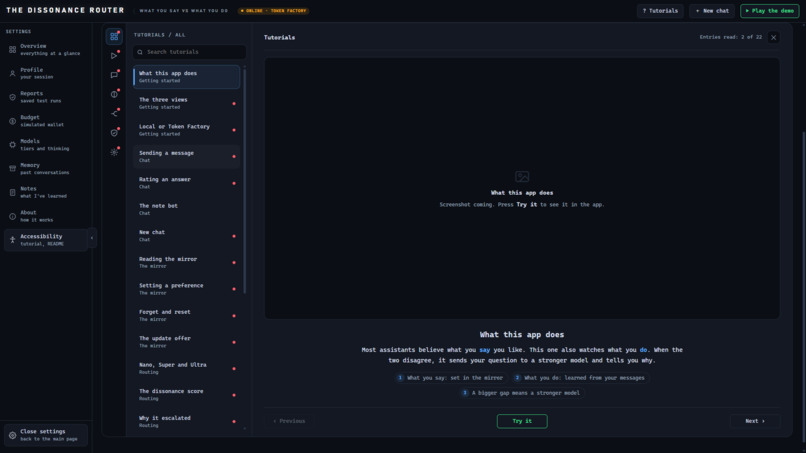Open the Overview settings page

pos(46,50)
